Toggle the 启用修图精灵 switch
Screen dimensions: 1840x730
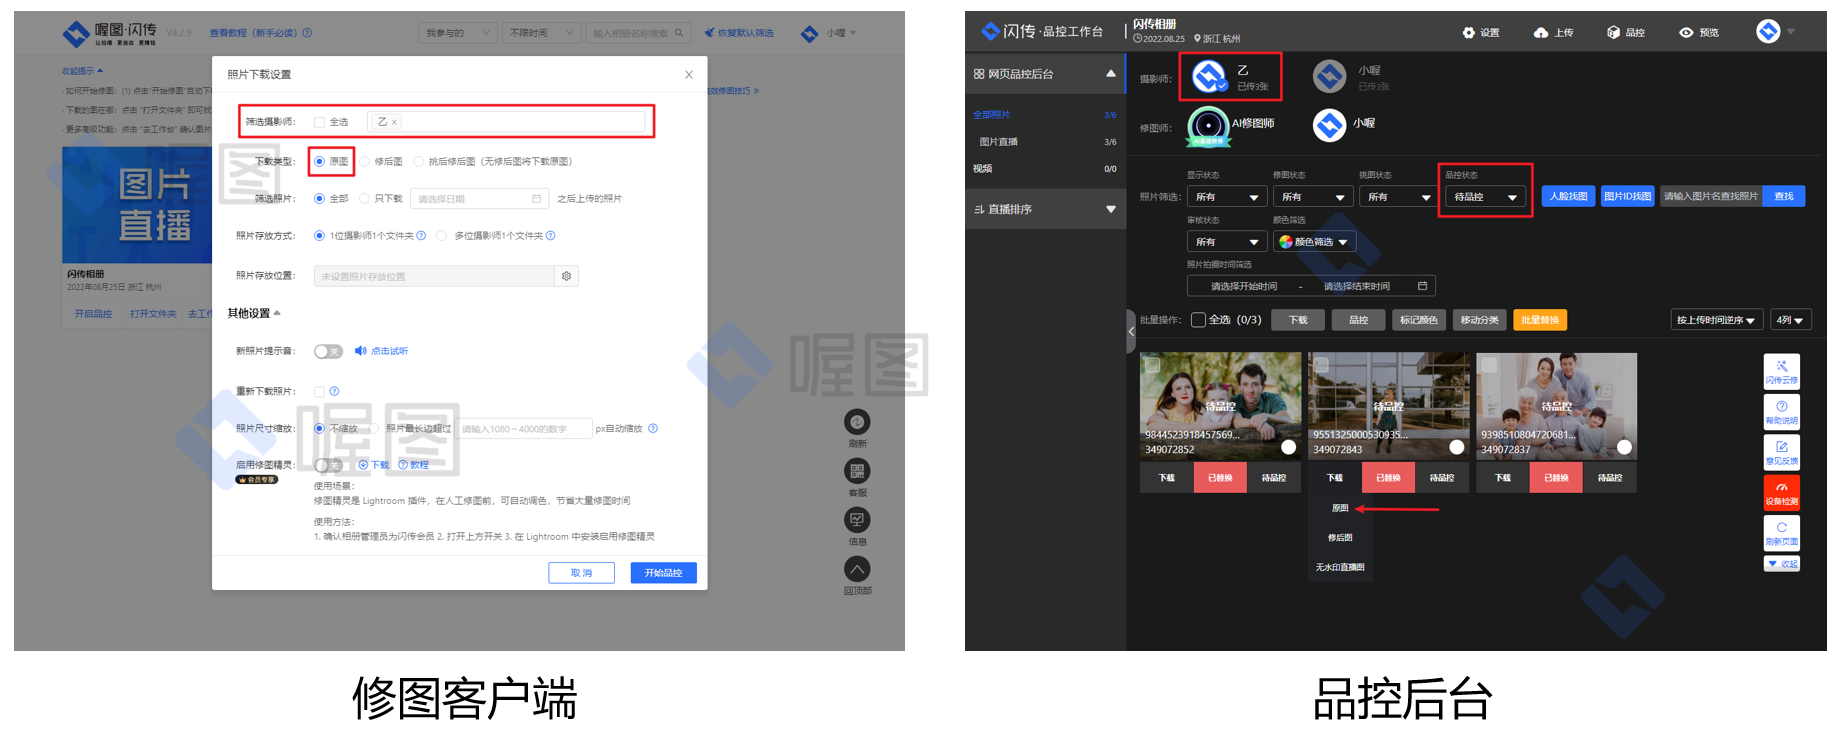[328, 465]
